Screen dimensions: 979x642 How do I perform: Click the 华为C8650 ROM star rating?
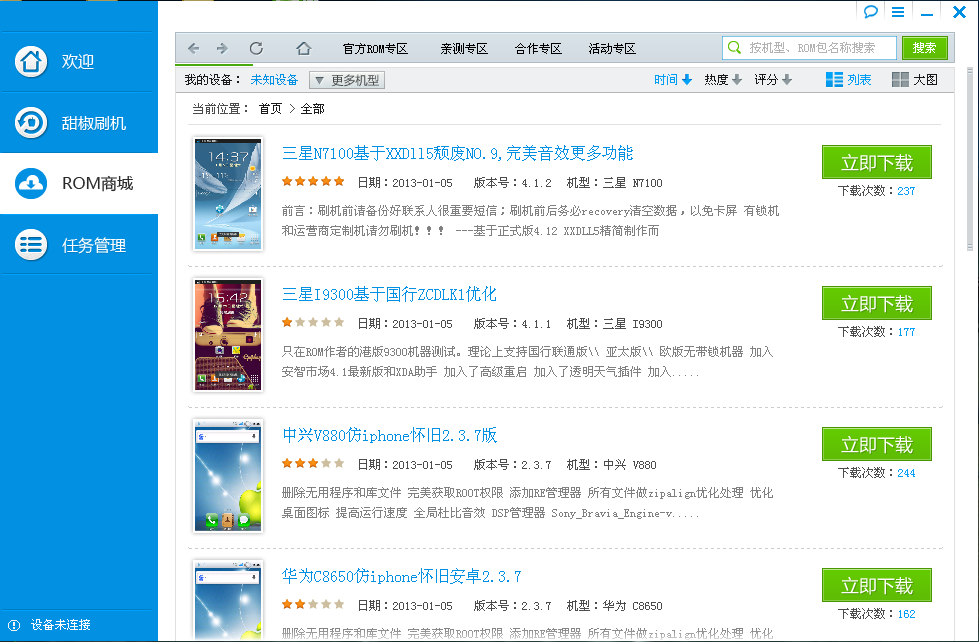click(x=313, y=605)
